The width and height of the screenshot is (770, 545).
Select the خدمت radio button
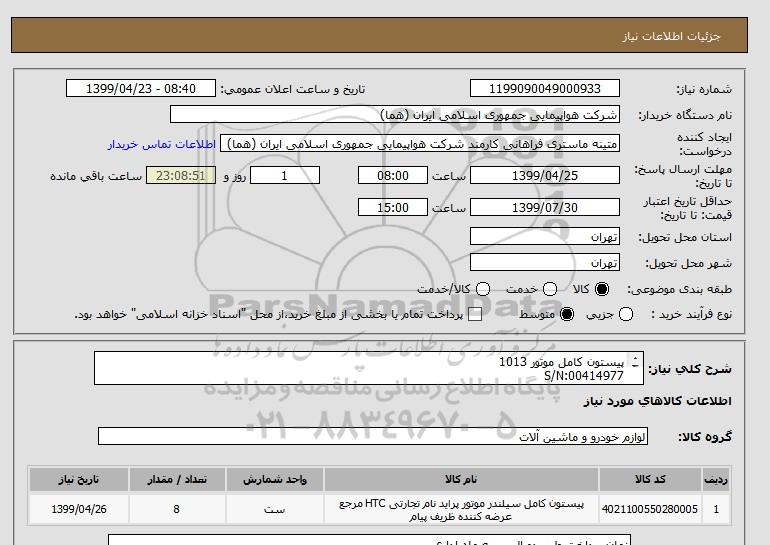tap(550, 289)
